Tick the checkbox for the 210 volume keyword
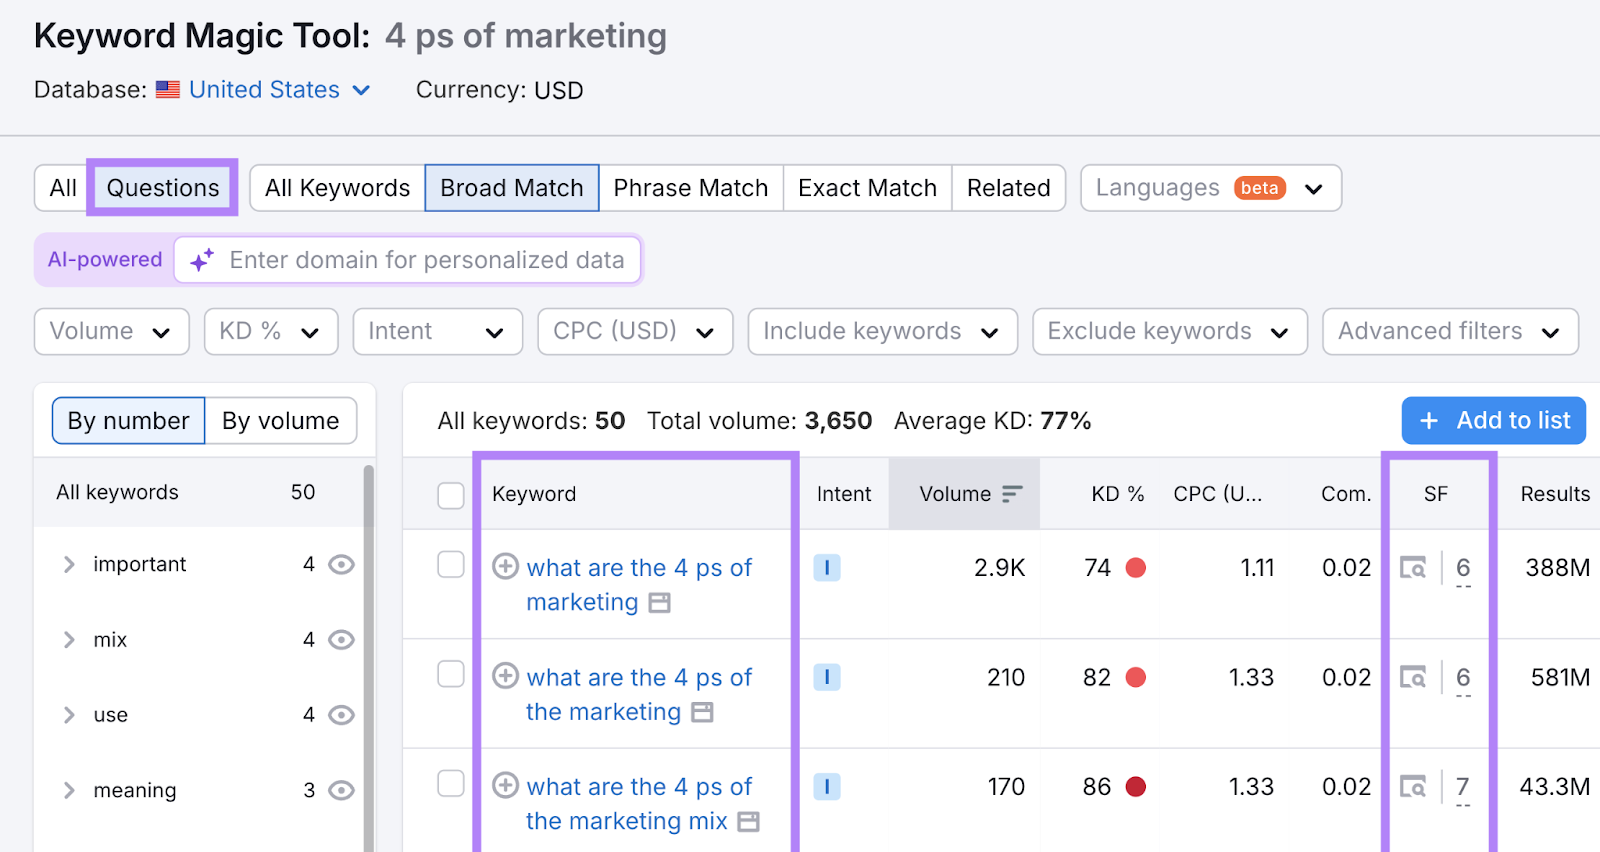The width and height of the screenshot is (1600, 852). (x=451, y=675)
